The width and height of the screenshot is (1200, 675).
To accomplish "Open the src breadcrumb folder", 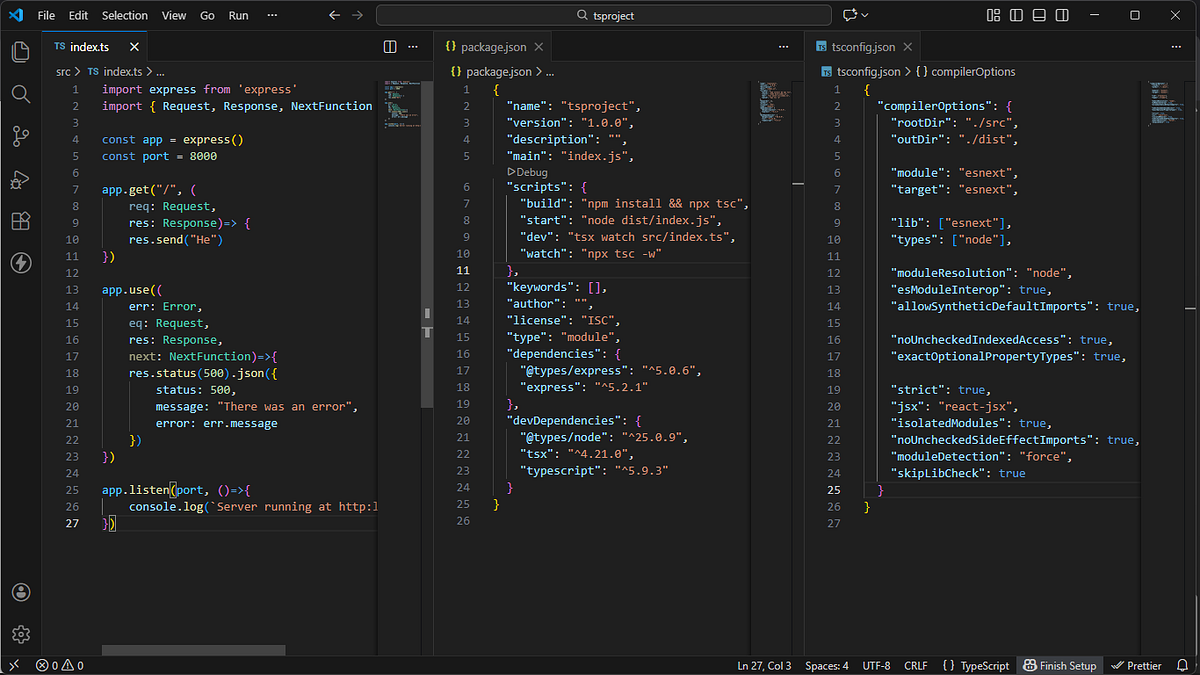I will pos(63,72).
